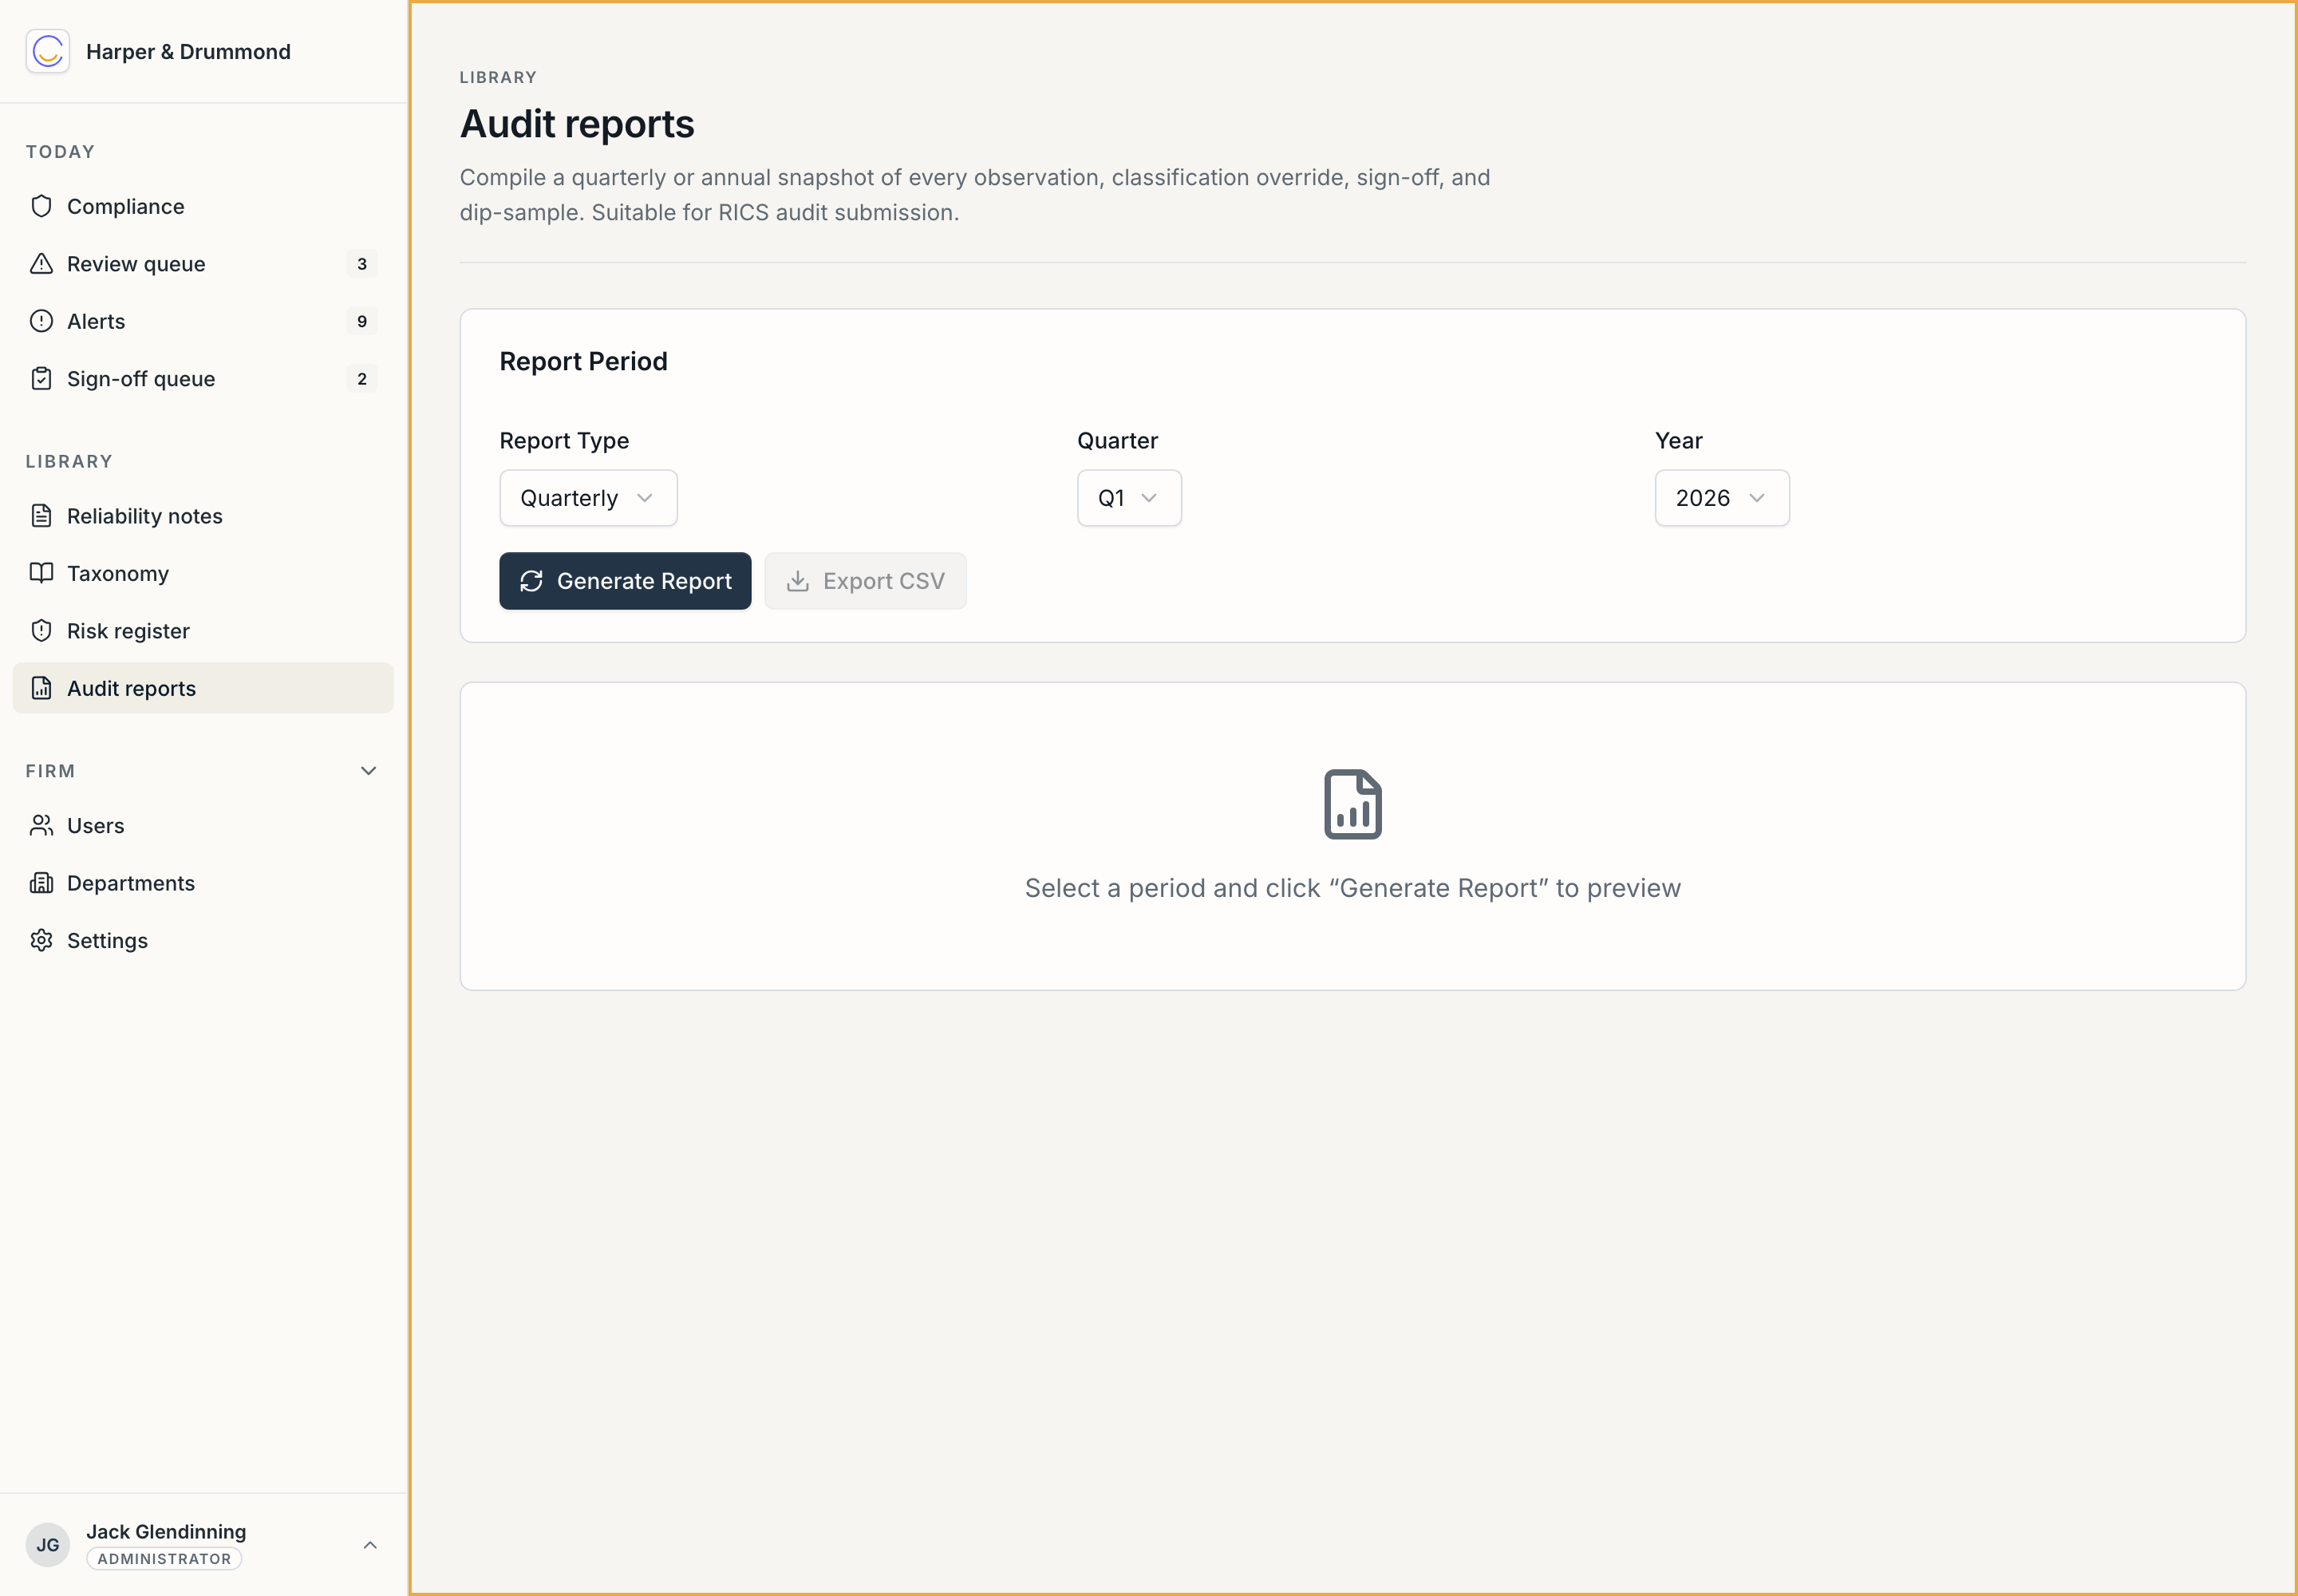Viewport: 2298px width, 1596px height.
Task: Click the ADMINISTRATOR role badge
Action: tap(164, 1559)
